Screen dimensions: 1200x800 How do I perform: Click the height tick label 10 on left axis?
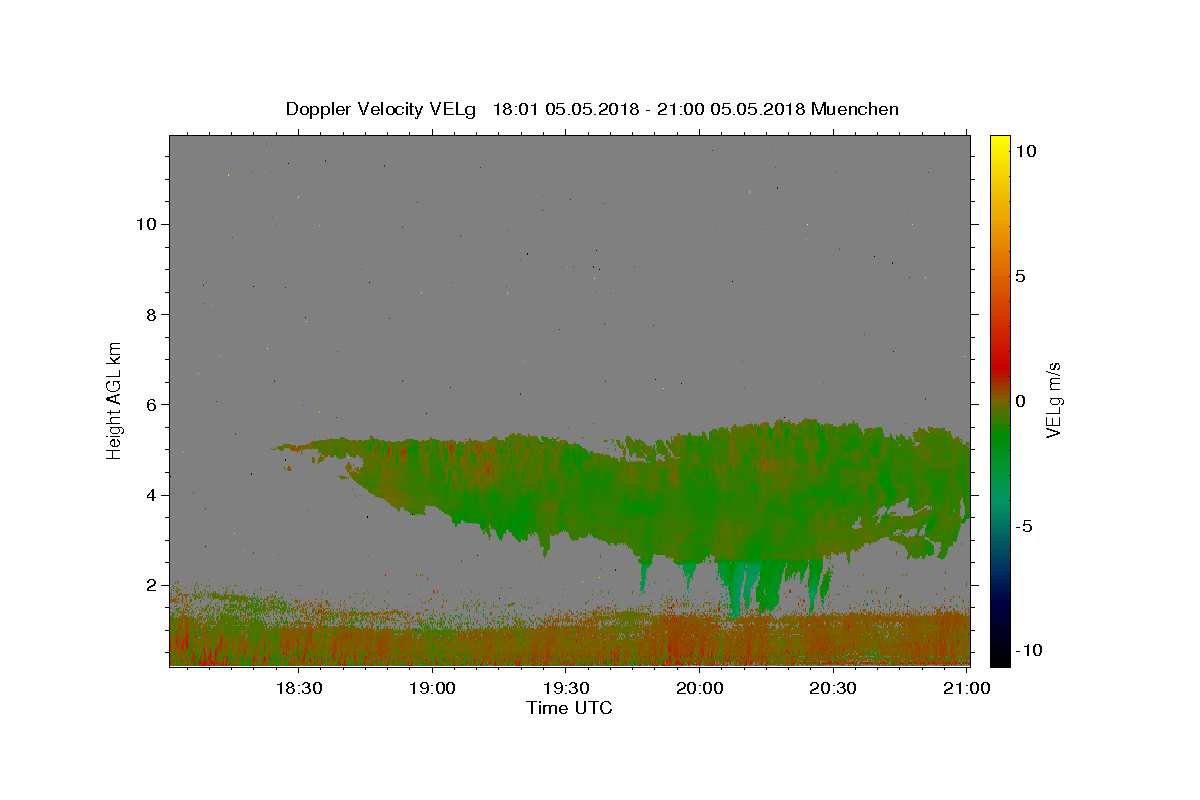coord(147,224)
